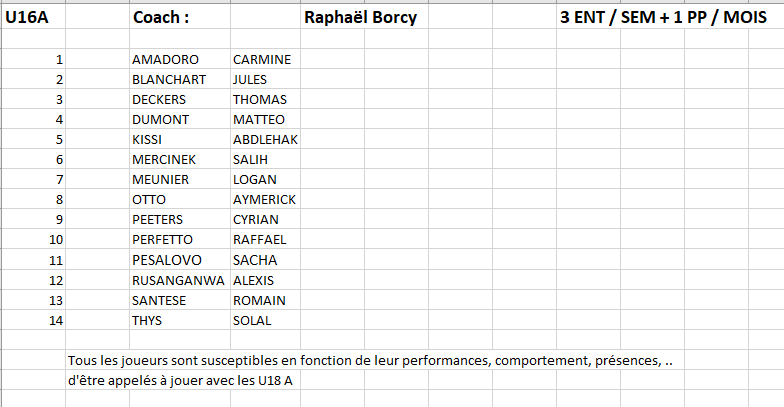The height and width of the screenshot is (407, 784).
Task: Select the BLANCHART cell
Action: (x=180, y=80)
